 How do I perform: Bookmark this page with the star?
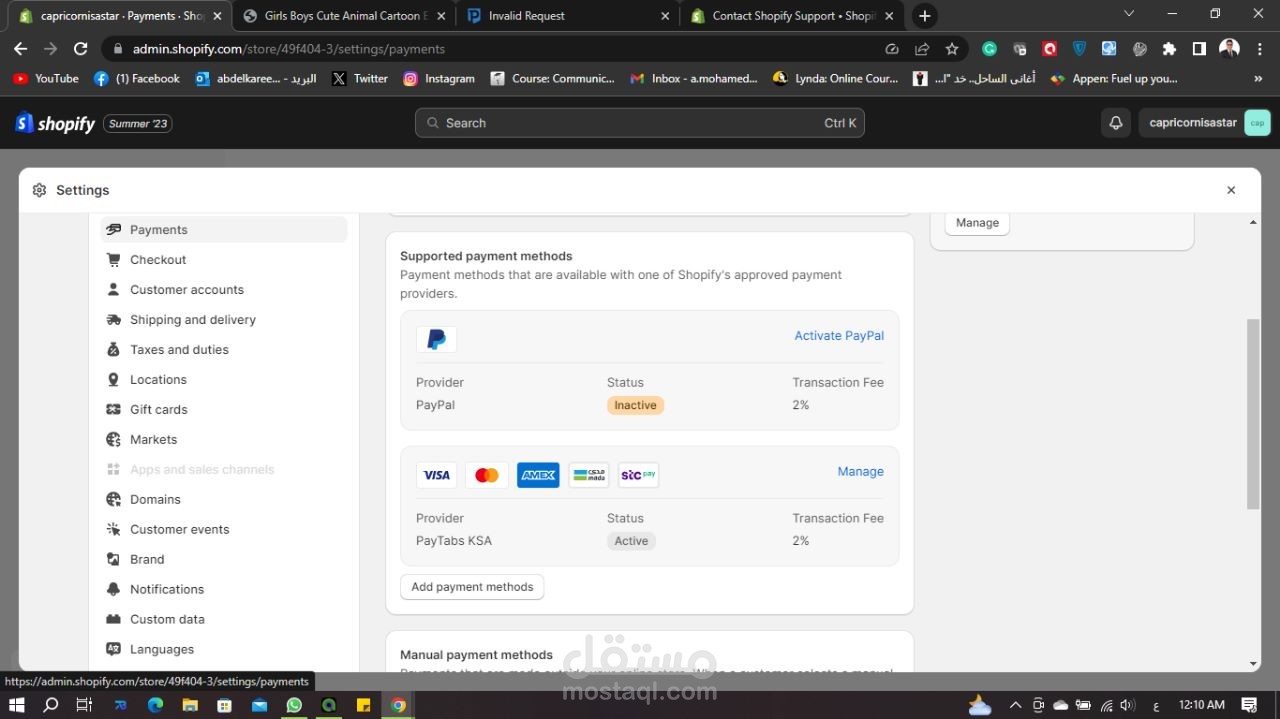(x=952, y=49)
